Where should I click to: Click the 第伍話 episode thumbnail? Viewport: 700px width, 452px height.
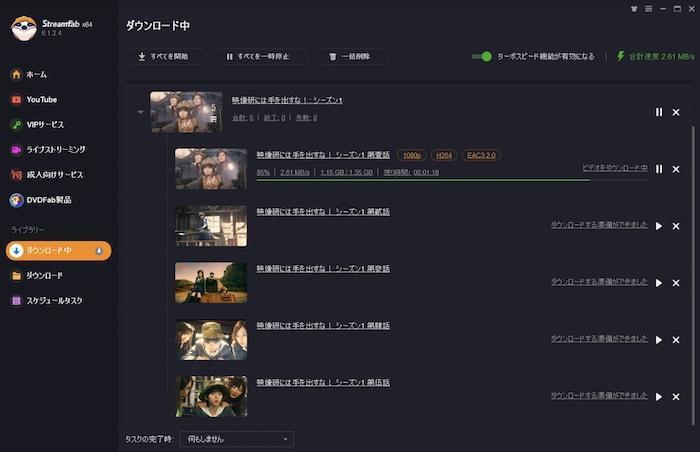tap(211, 397)
